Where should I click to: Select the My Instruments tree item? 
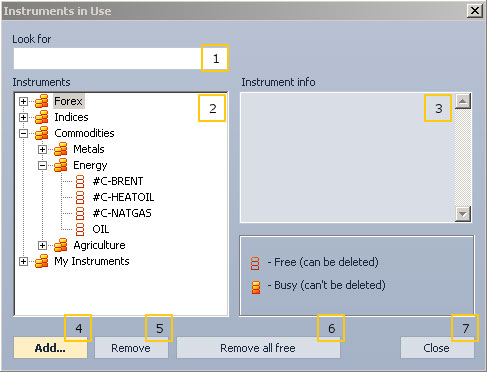pos(92,261)
